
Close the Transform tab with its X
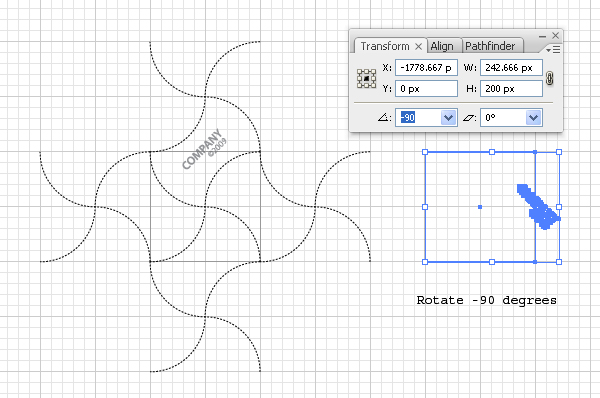[418, 46]
